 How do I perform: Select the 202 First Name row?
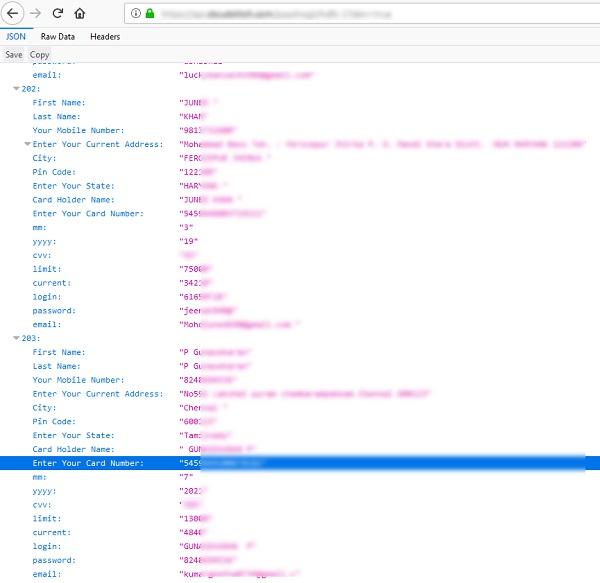click(x=300, y=103)
